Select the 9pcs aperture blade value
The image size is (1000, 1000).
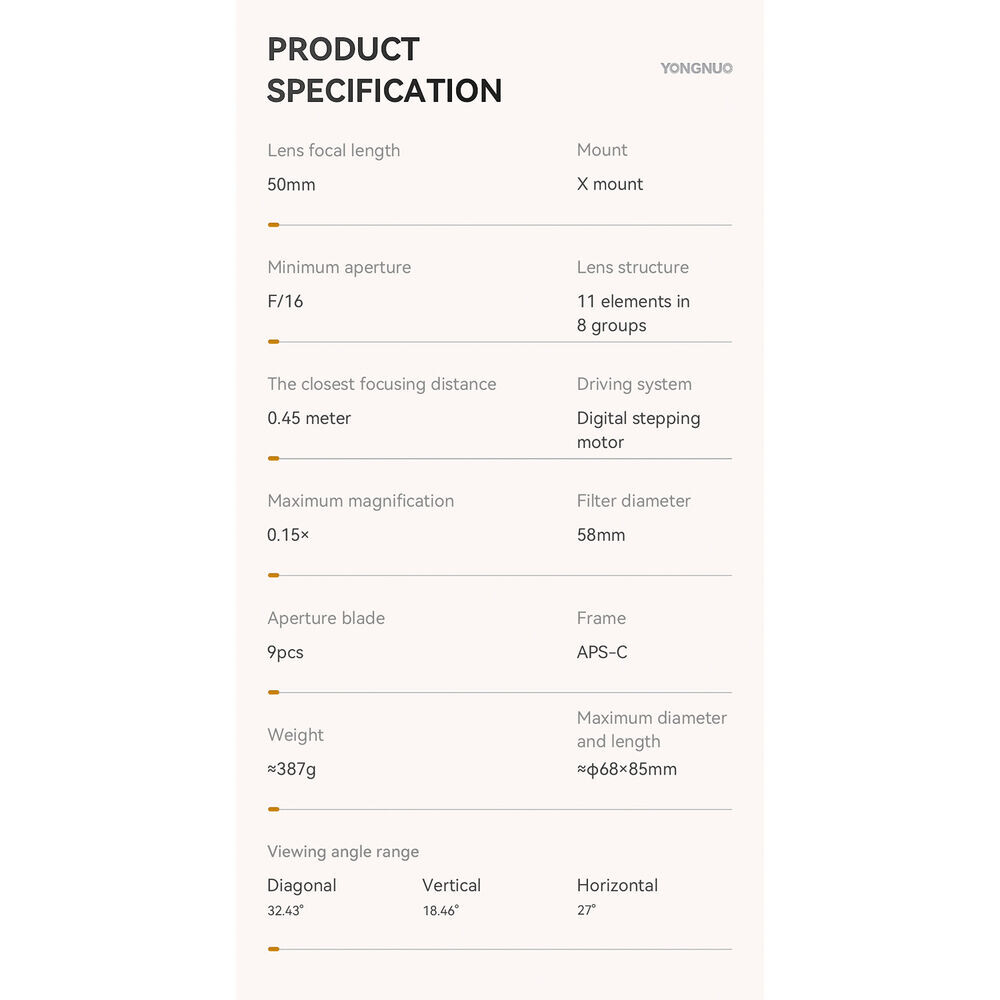tap(285, 652)
